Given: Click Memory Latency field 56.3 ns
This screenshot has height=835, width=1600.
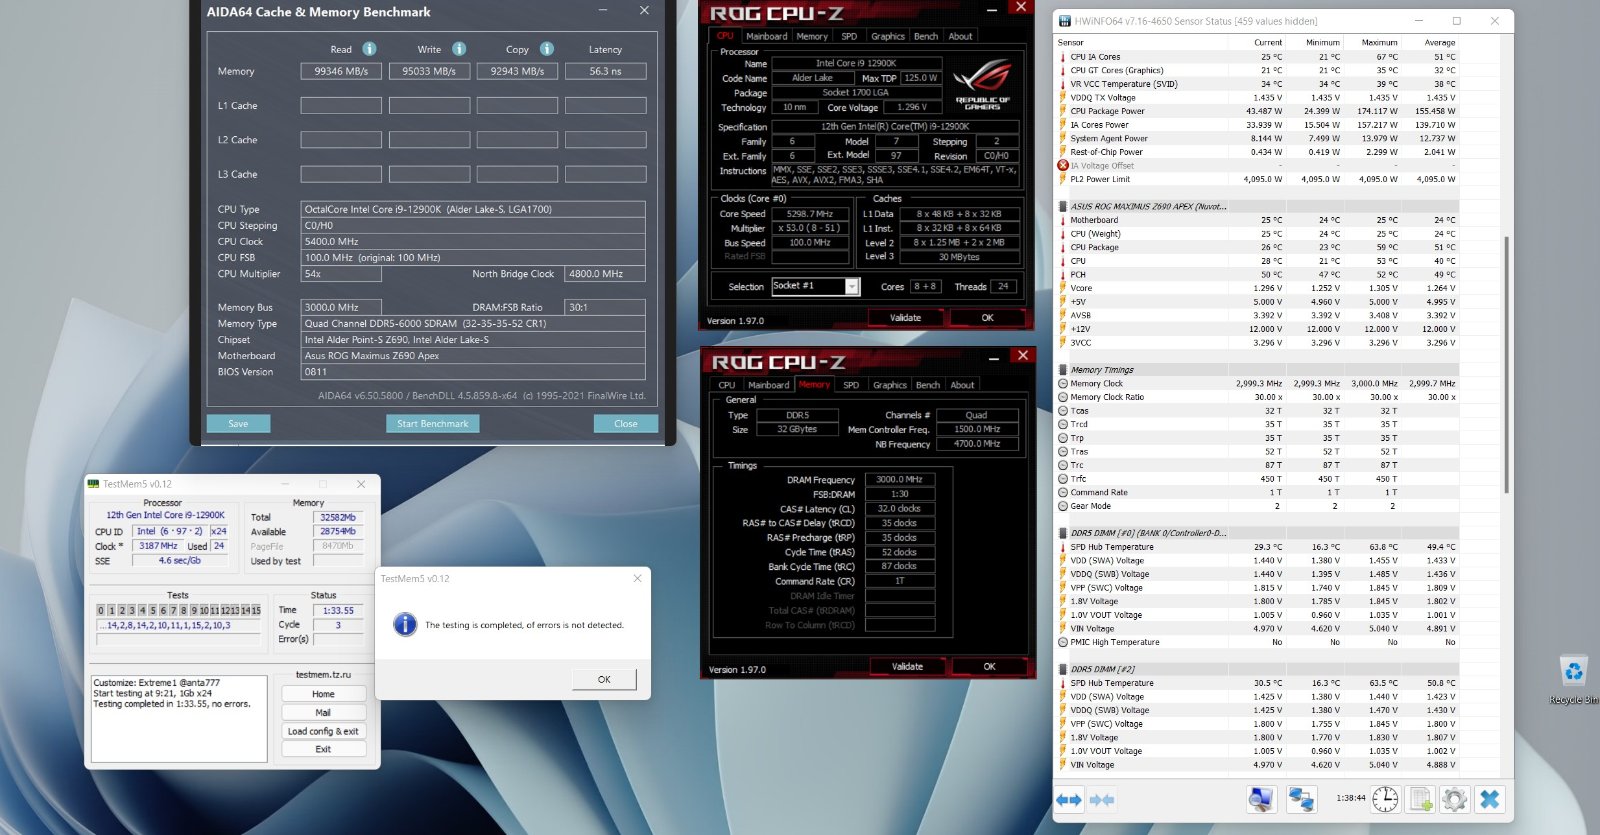Looking at the screenshot, I should [x=605, y=71].
